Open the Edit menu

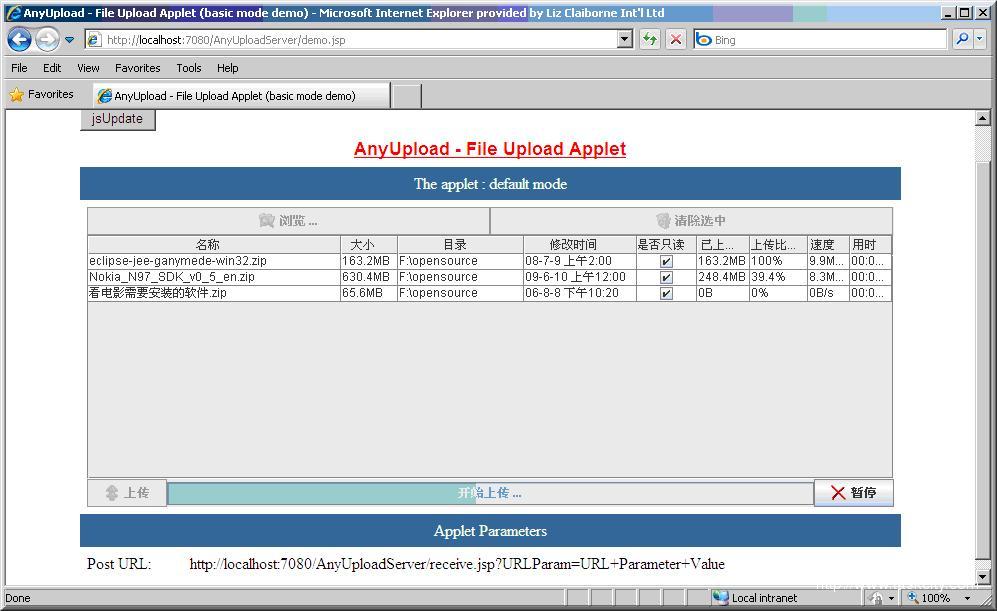[52, 68]
